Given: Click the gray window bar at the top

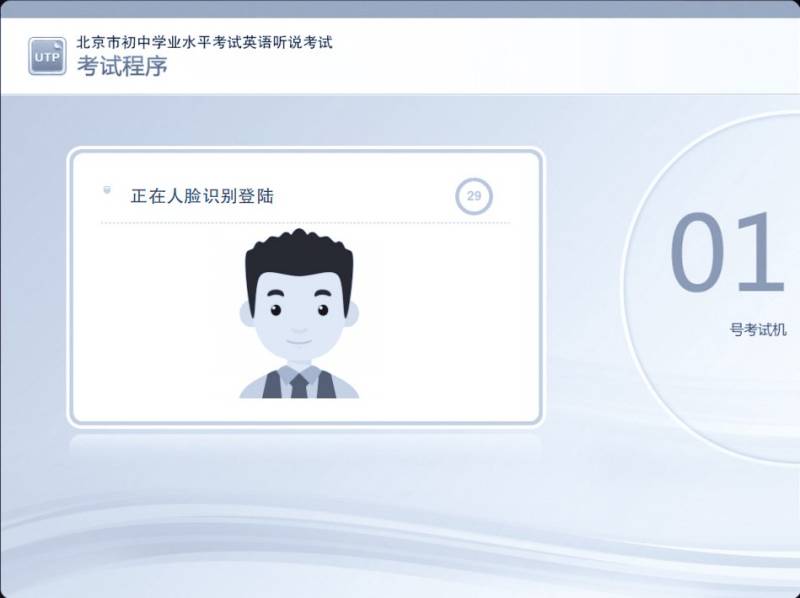Looking at the screenshot, I should pyautogui.click(x=400, y=9).
